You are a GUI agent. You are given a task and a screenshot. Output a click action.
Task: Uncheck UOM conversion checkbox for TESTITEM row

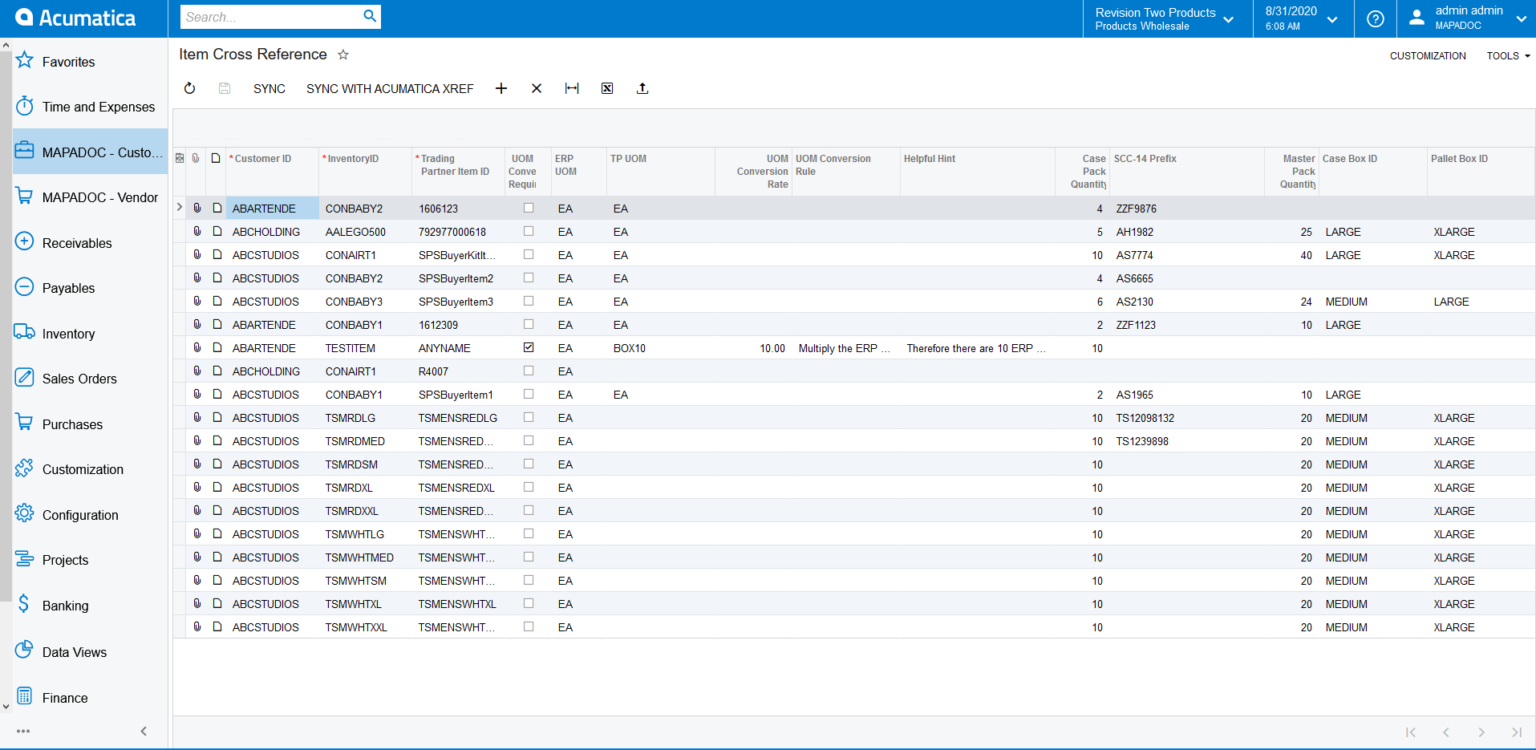click(x=529, y=348)
